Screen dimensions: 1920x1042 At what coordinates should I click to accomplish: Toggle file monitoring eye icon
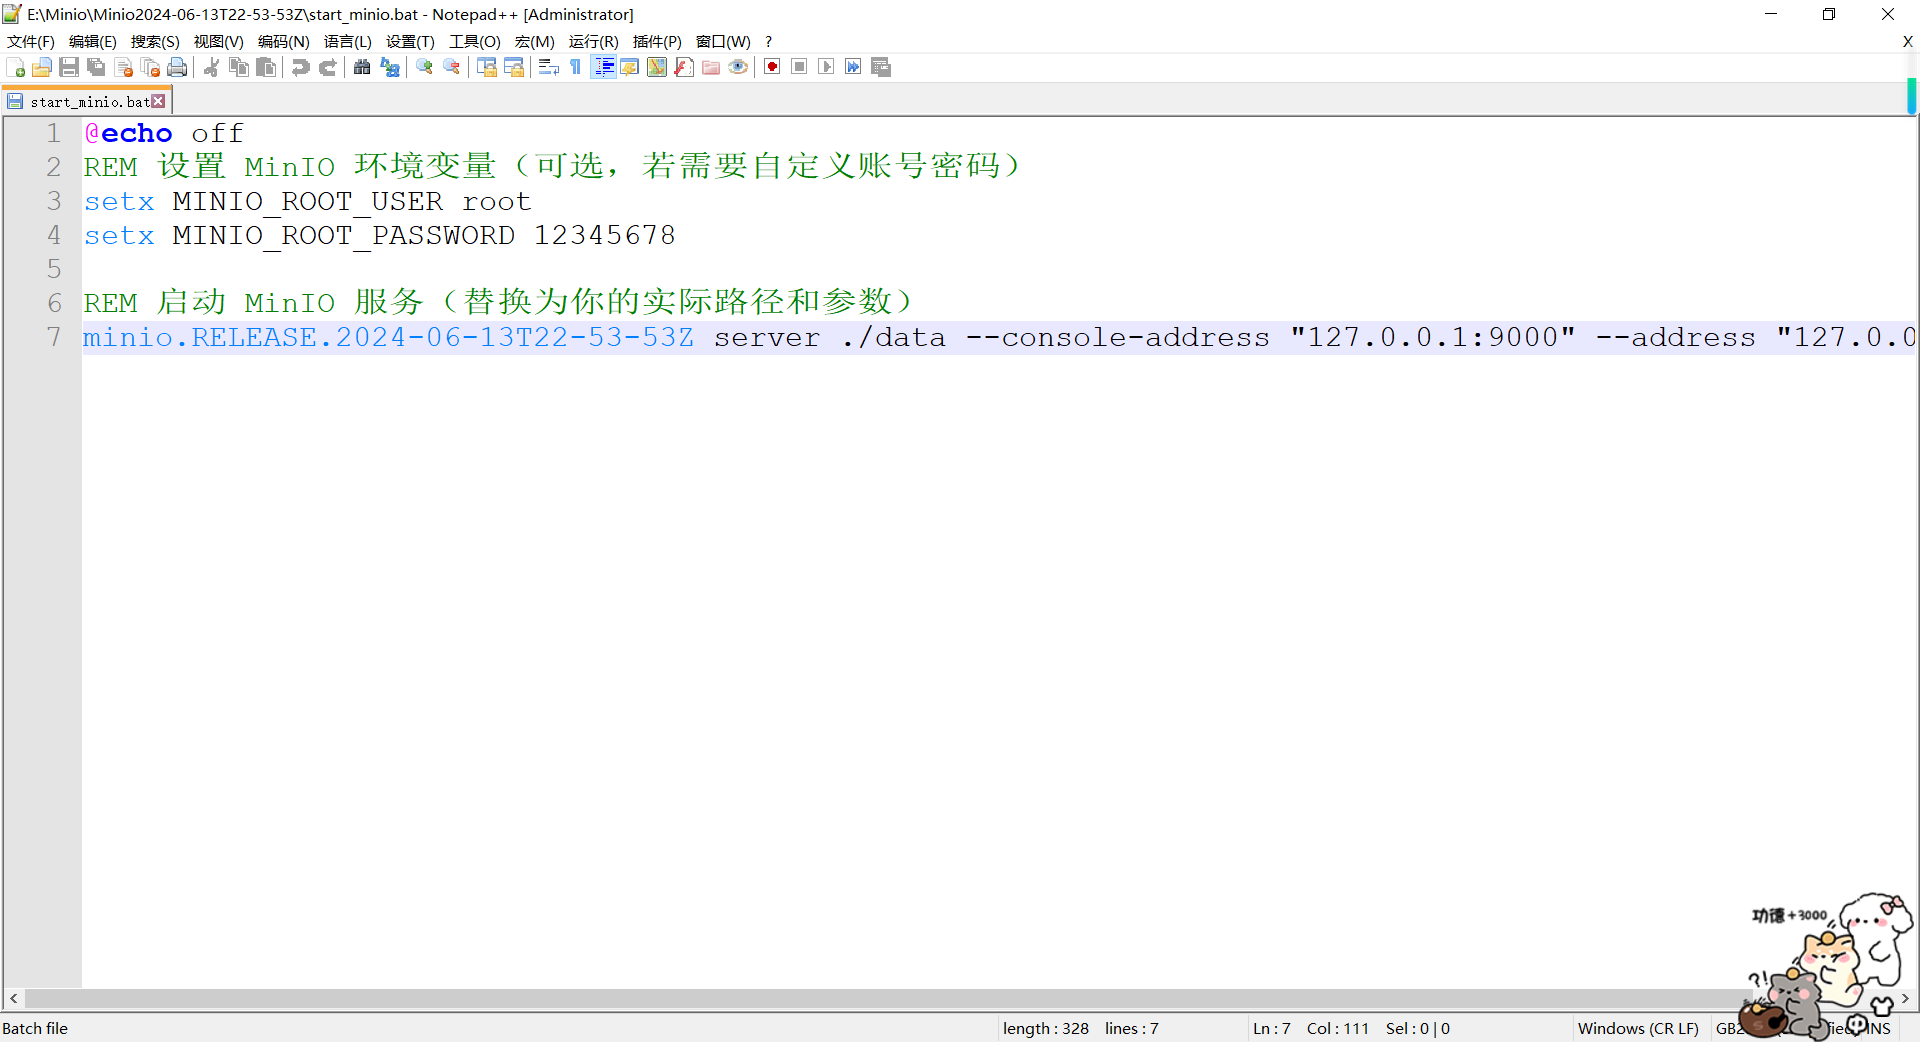738,67
